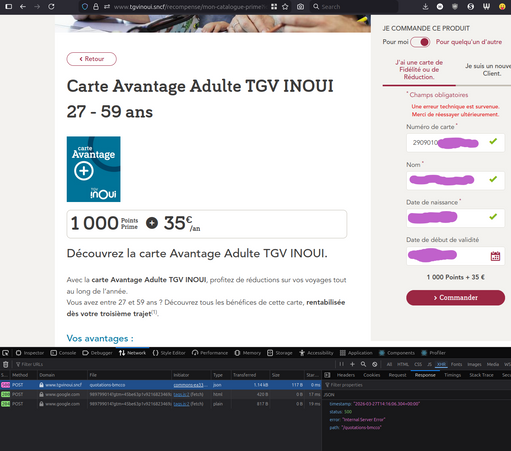Filter network requests by Fonts
This screenshot has width=511, height=451.
point(456,364)
